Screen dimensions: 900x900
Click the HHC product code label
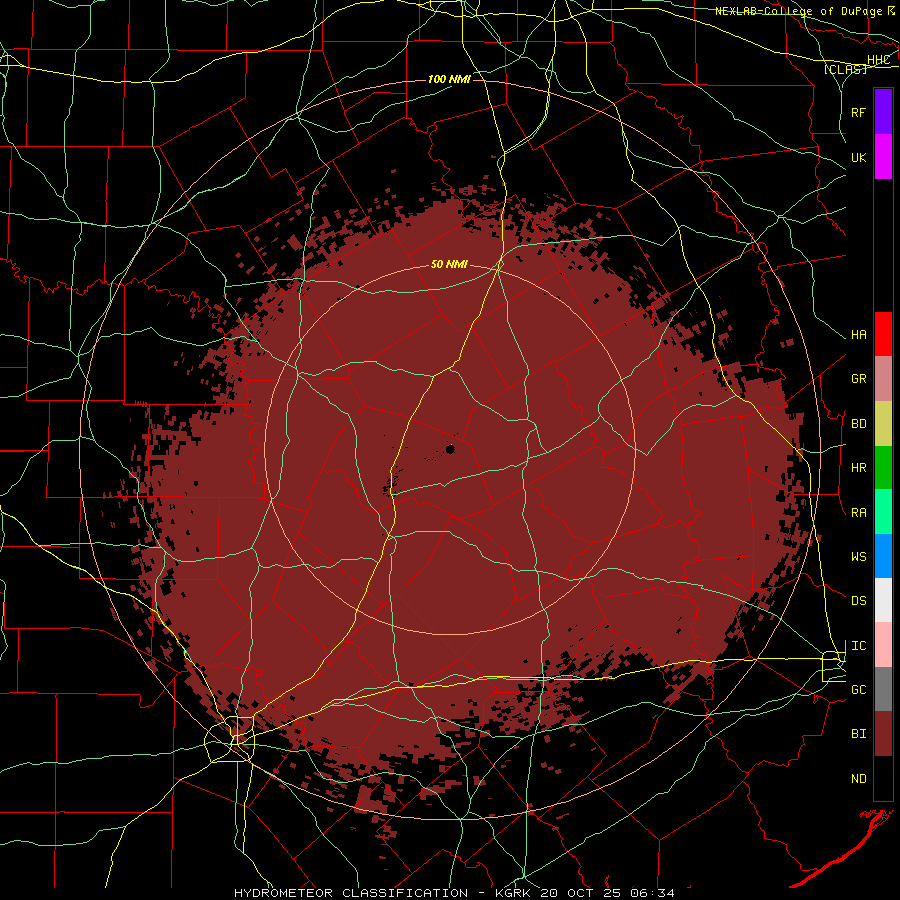[x=879, y=60]
